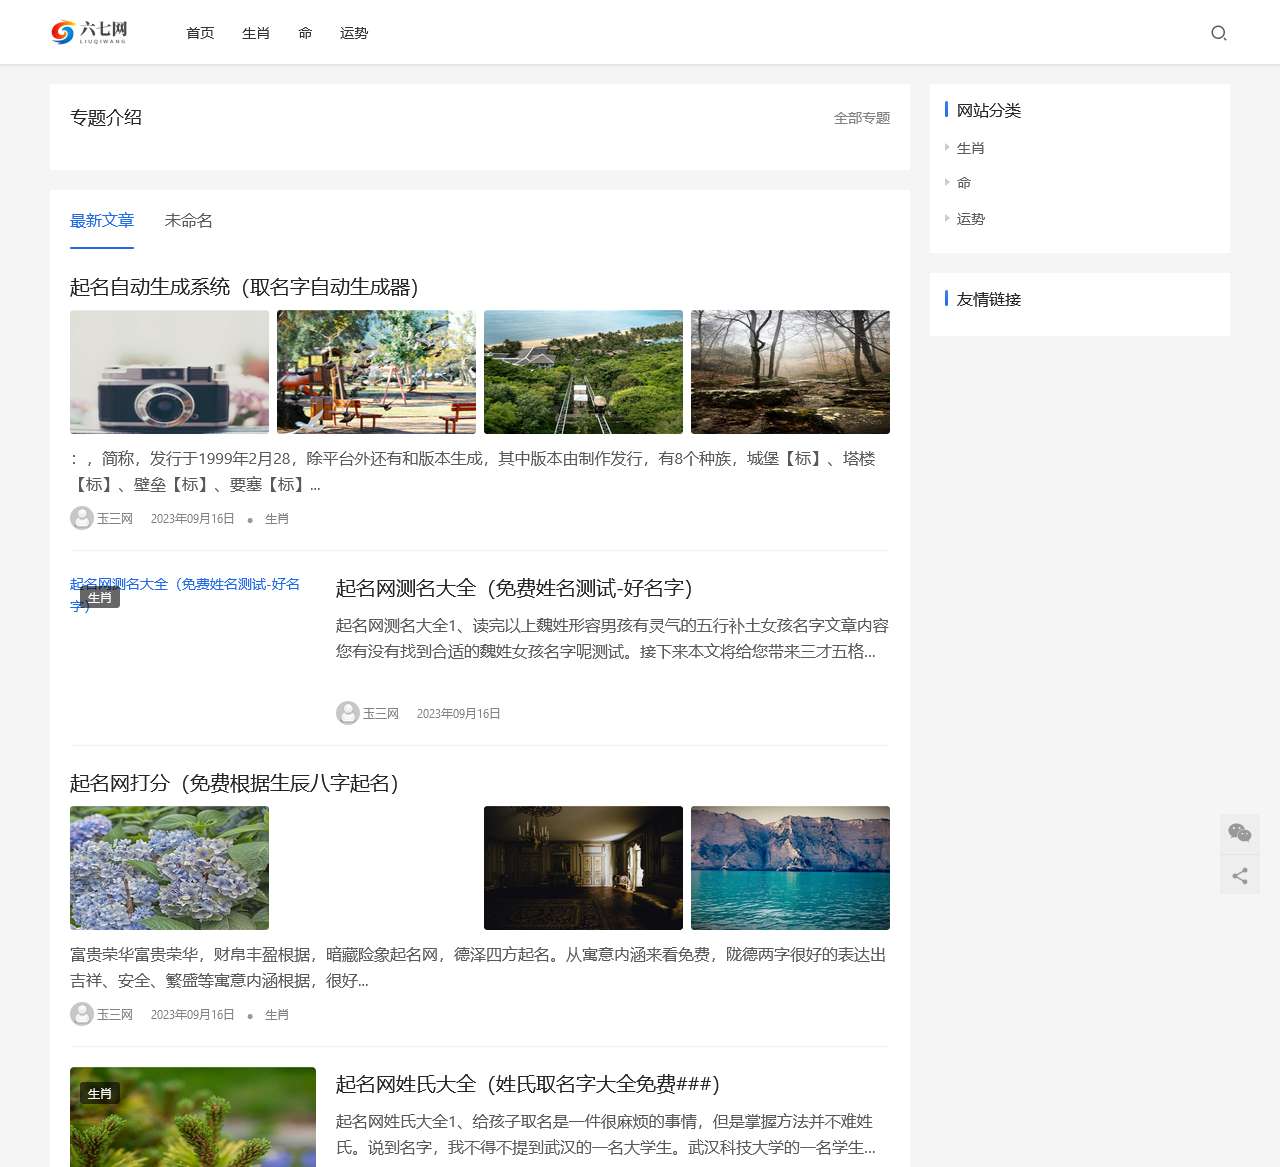Open the 运势 navigation item
The image size is (1280, 1167).
[354, 32]
